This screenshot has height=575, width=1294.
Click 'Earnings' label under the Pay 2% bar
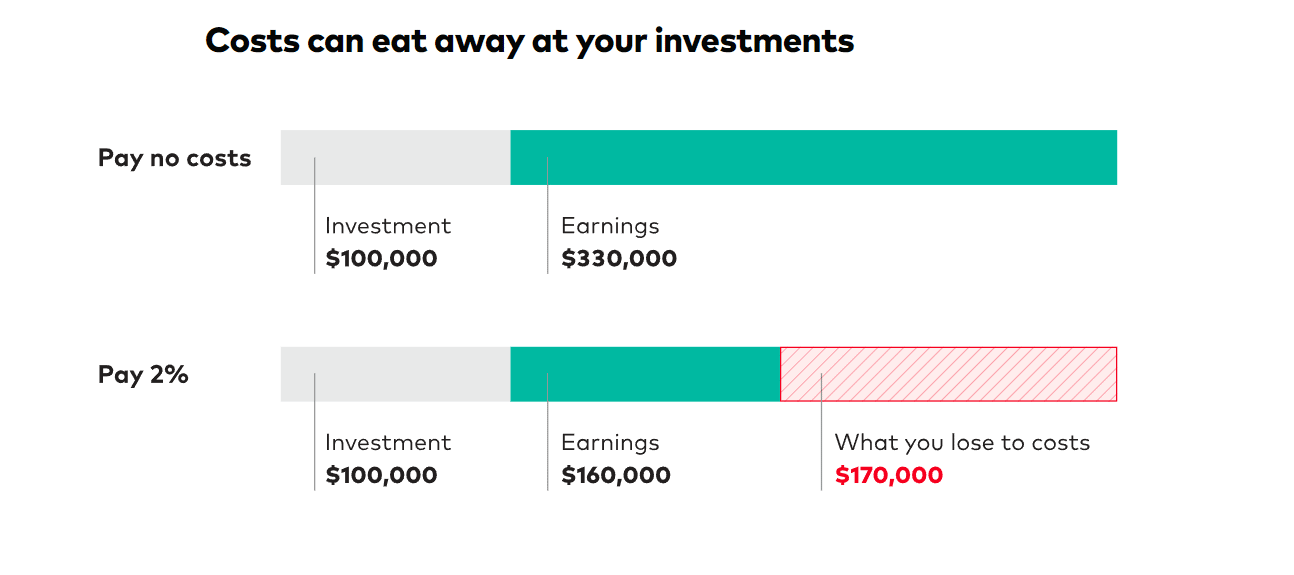(610, 444)
